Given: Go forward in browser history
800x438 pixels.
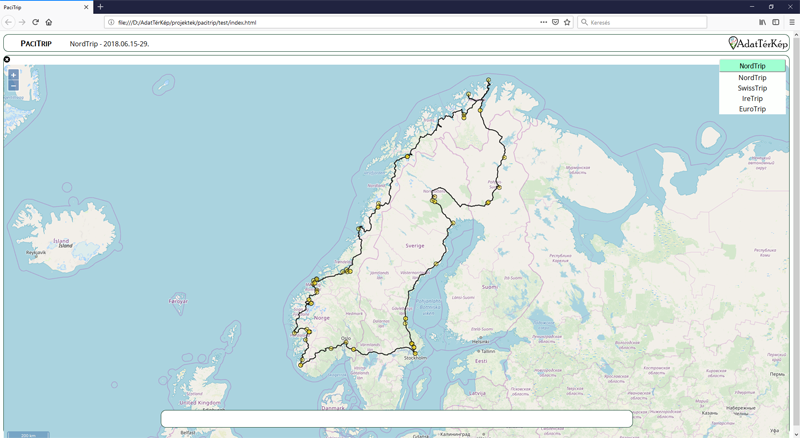Looking at the screenshot, I should coord(22,22).
